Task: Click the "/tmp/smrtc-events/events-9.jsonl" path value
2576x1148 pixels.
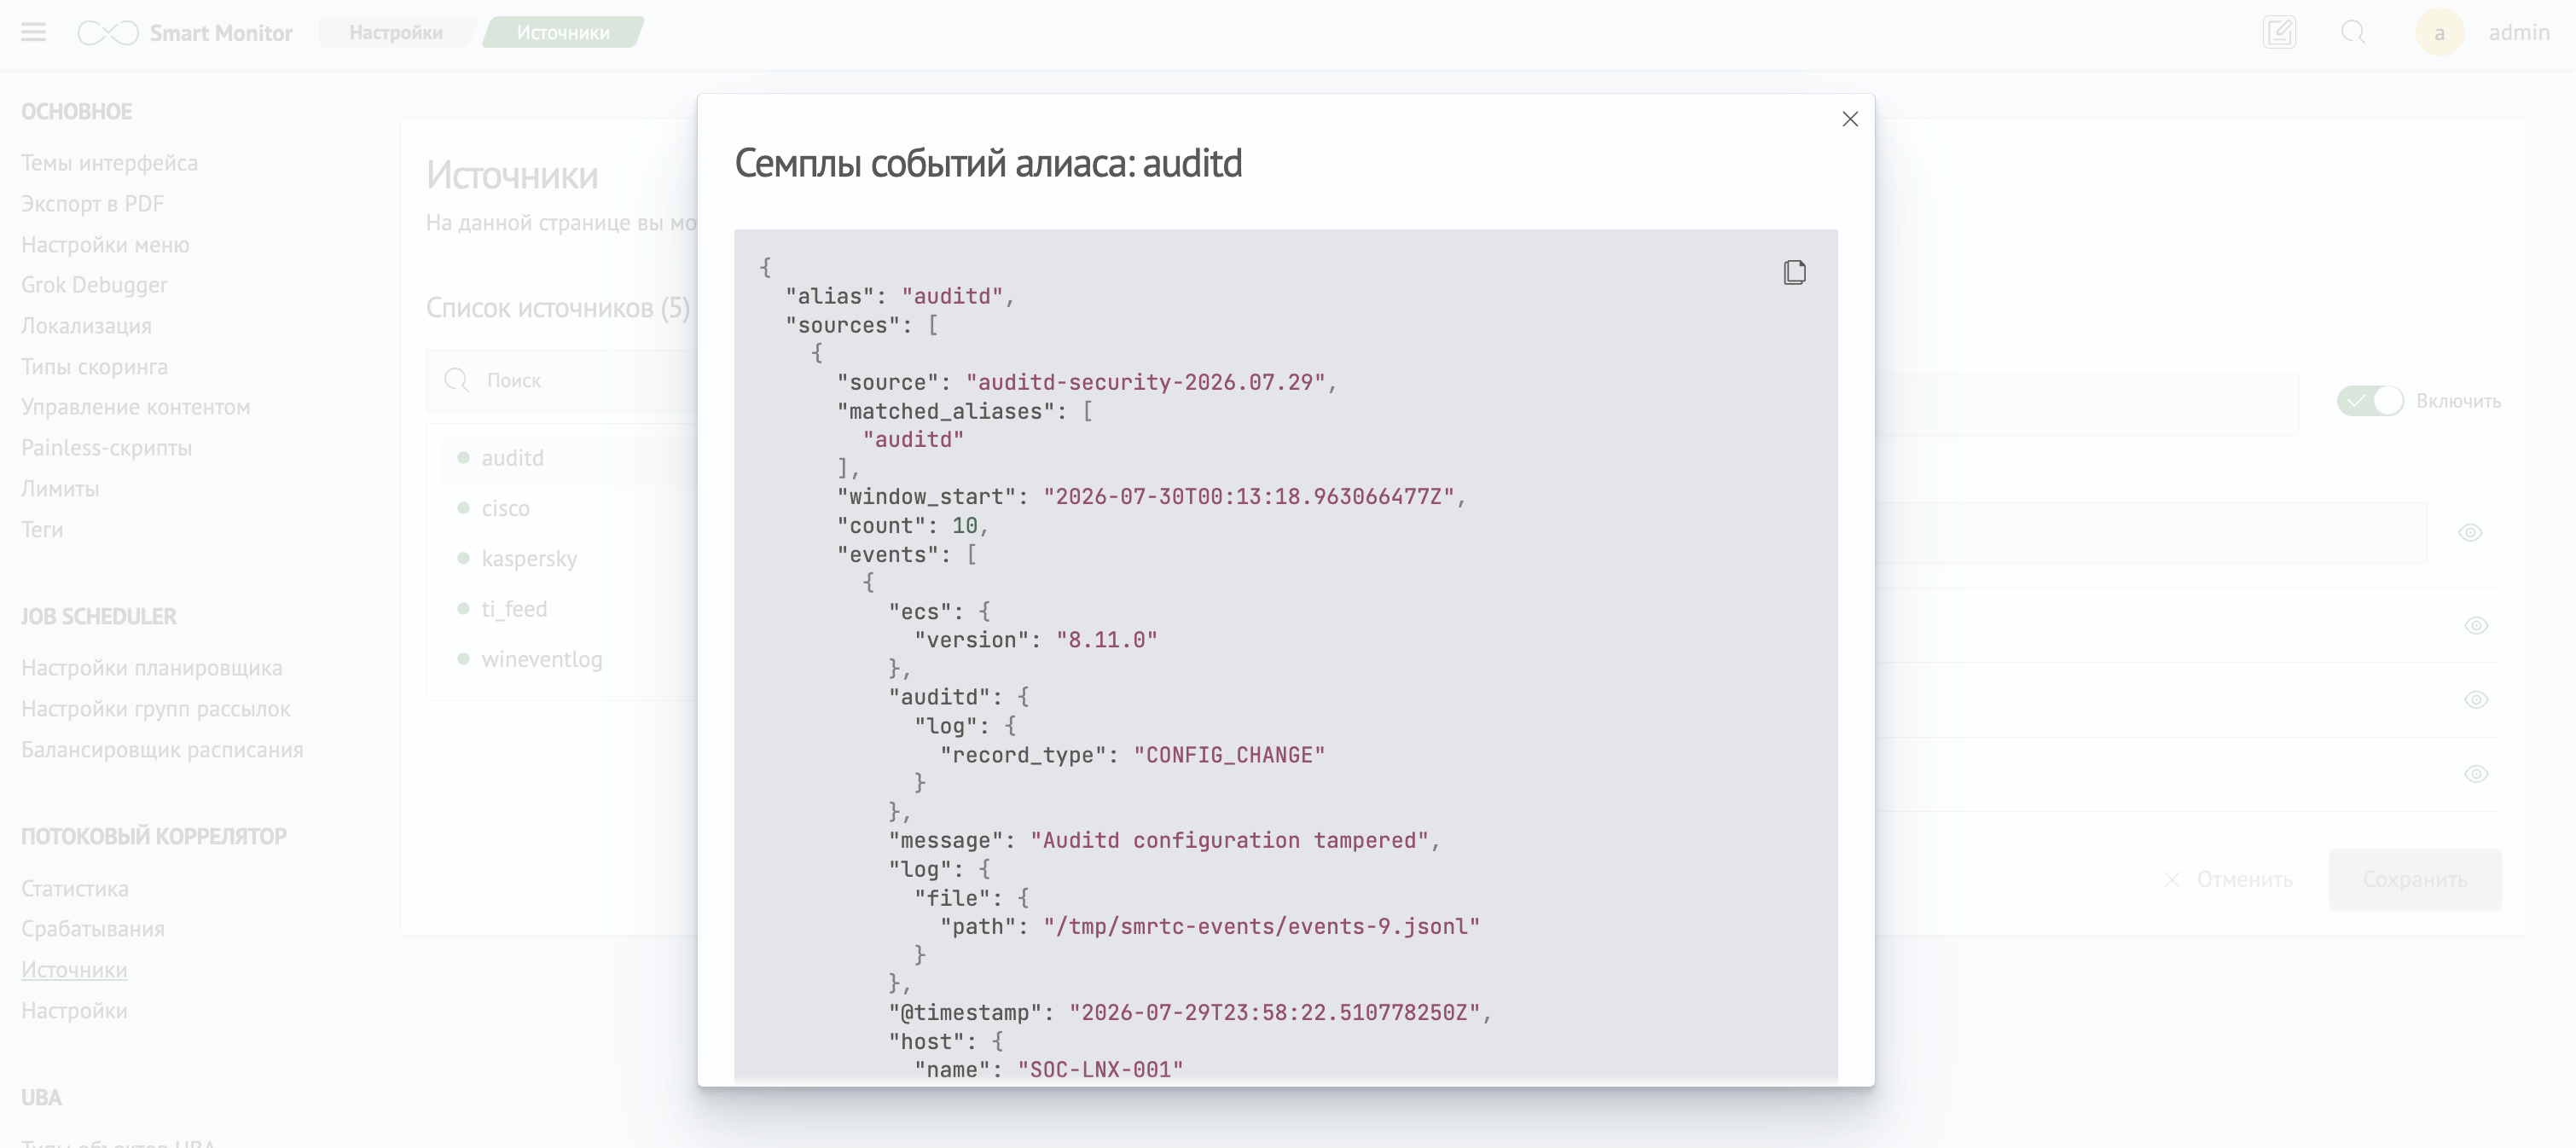Action: point(1261,927)
